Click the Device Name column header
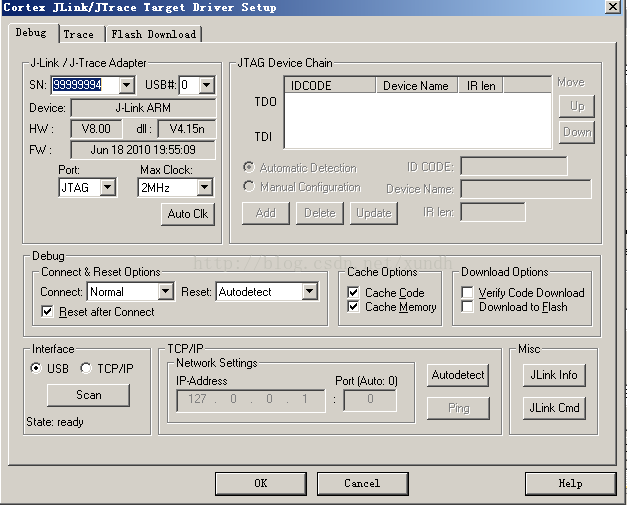The image size is (627, 505). (416, 86)
